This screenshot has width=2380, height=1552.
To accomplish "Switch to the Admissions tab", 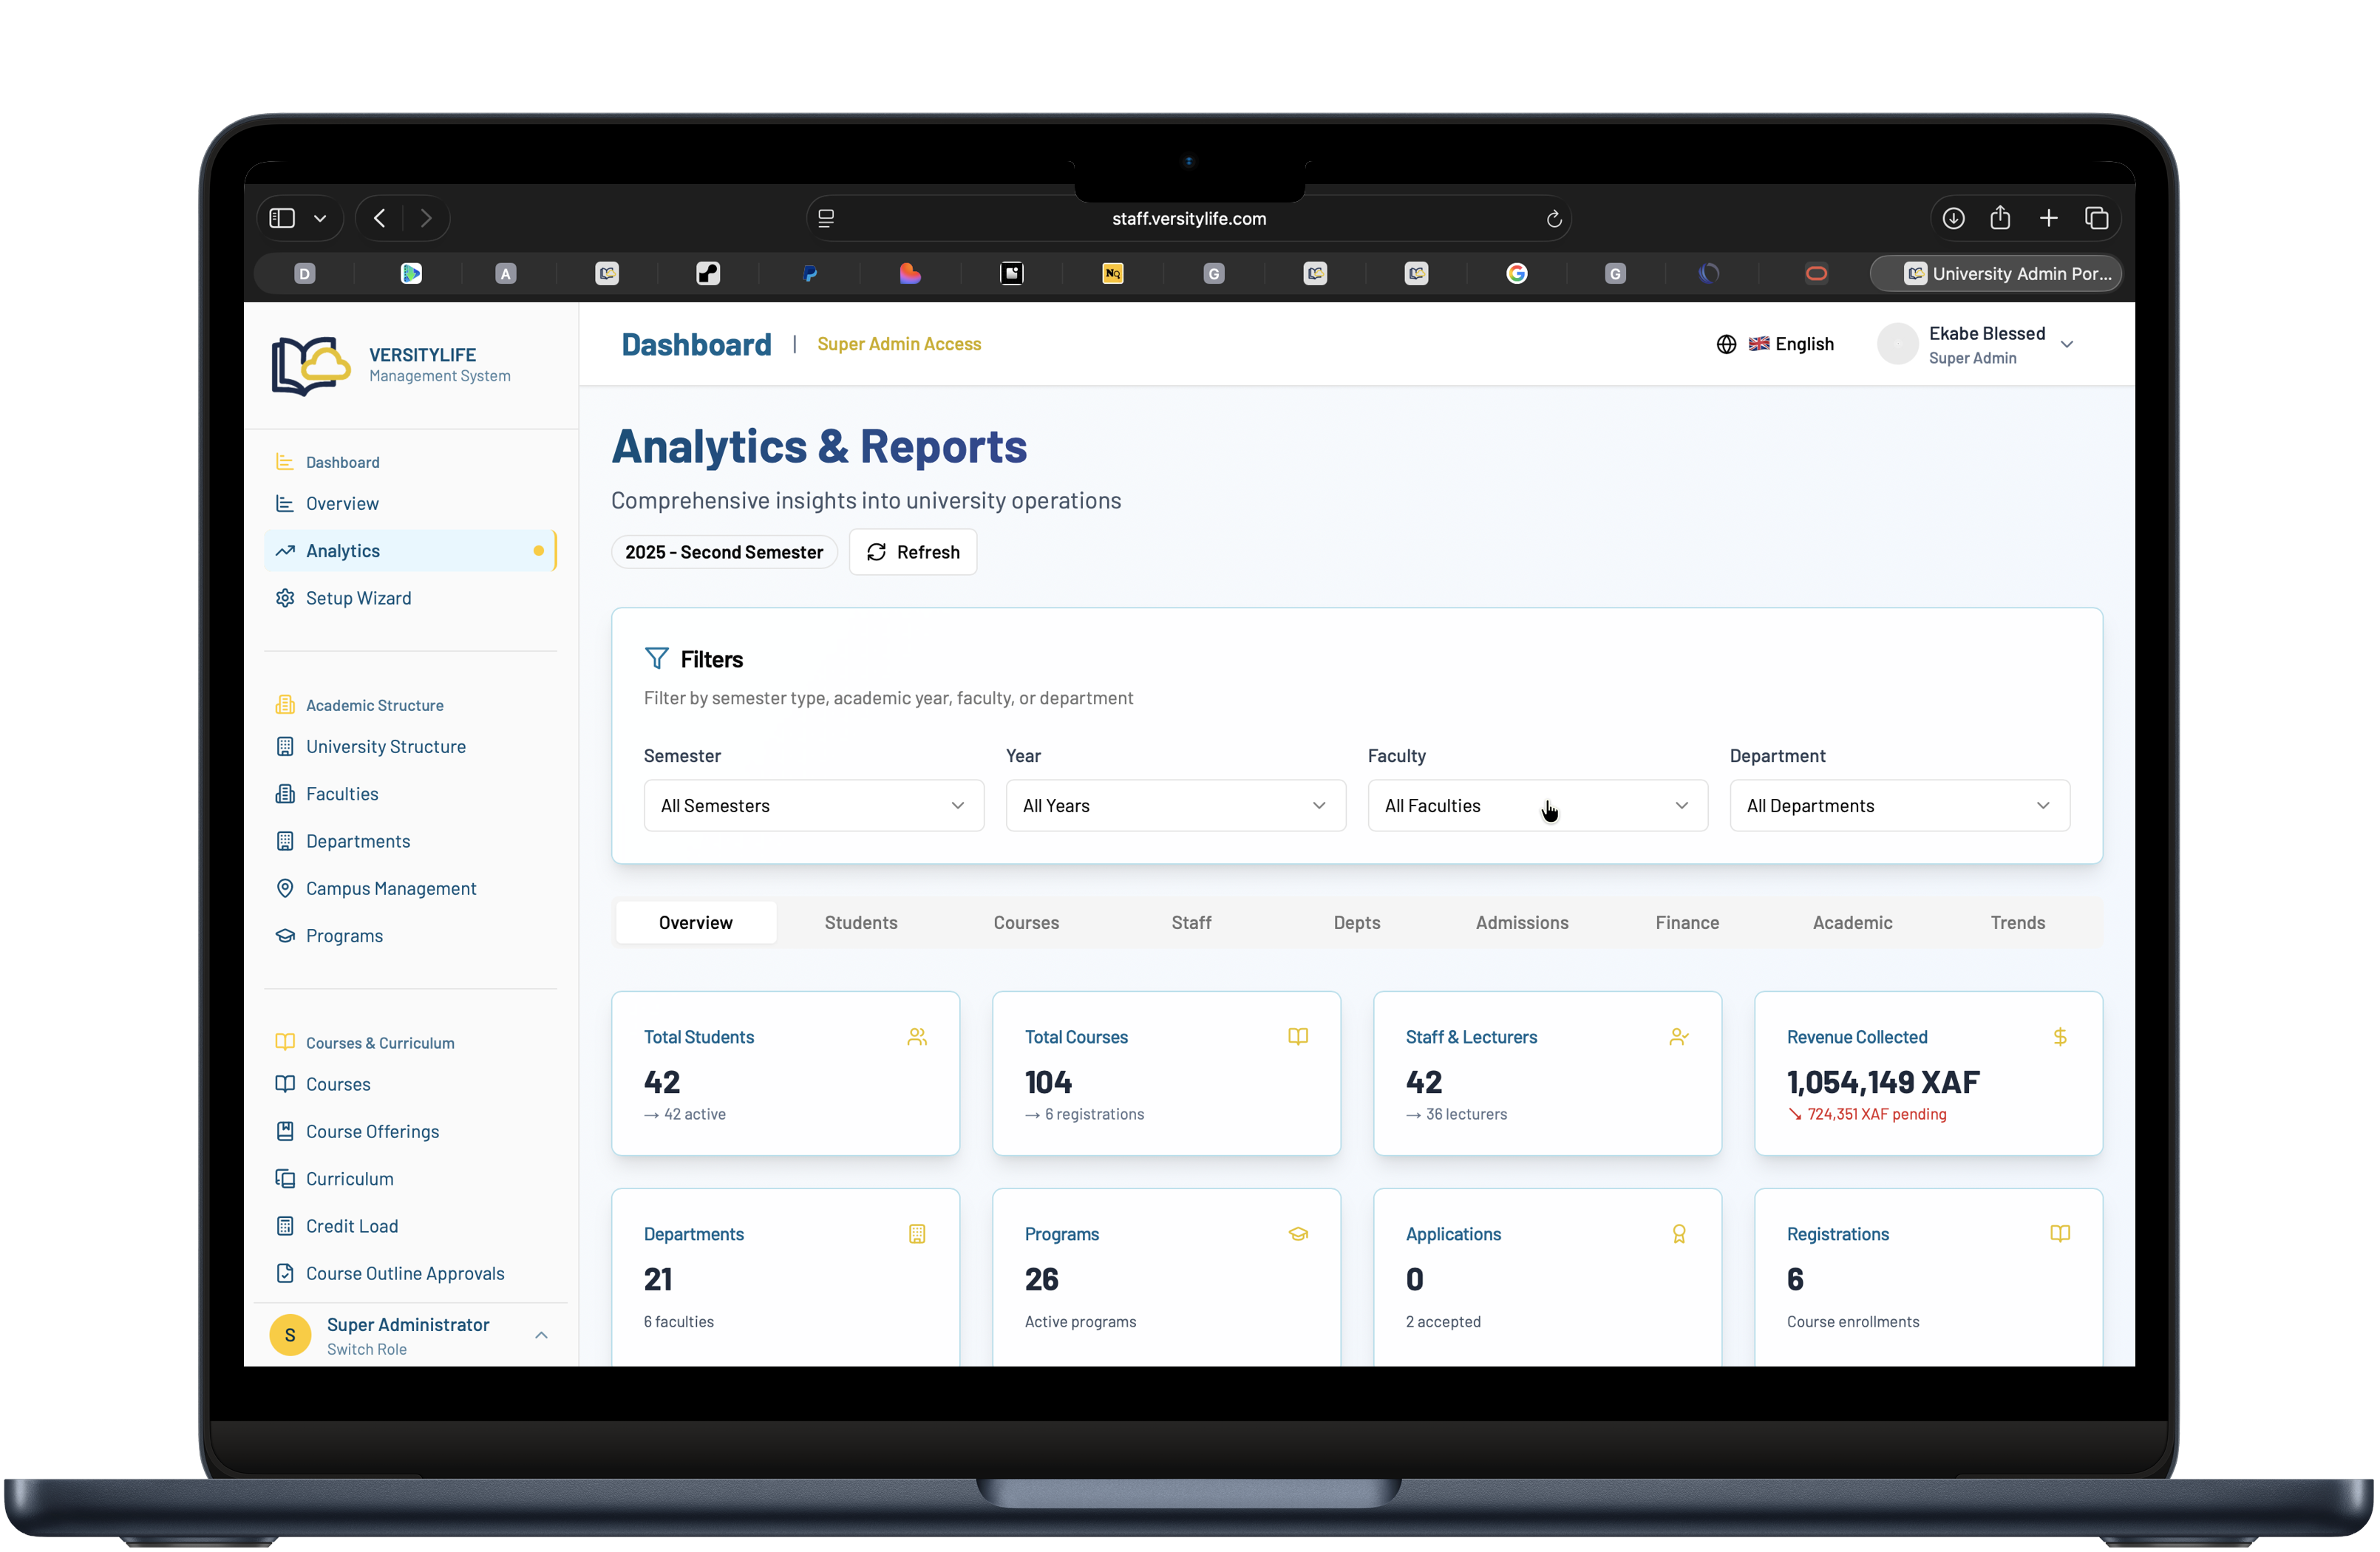I will [x=1521, y=922].
